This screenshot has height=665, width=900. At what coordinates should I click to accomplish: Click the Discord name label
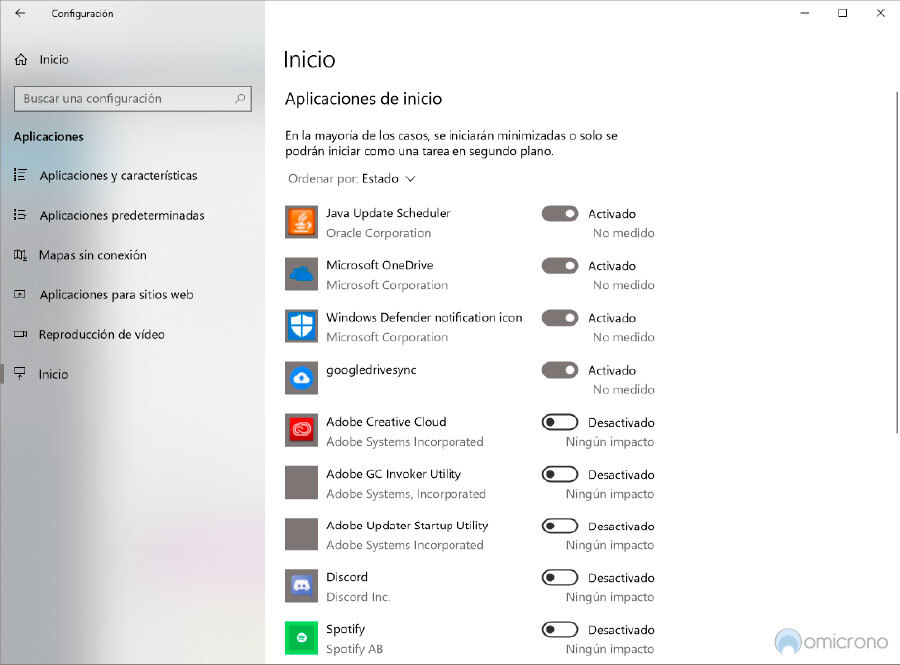[x=347, y=577]
